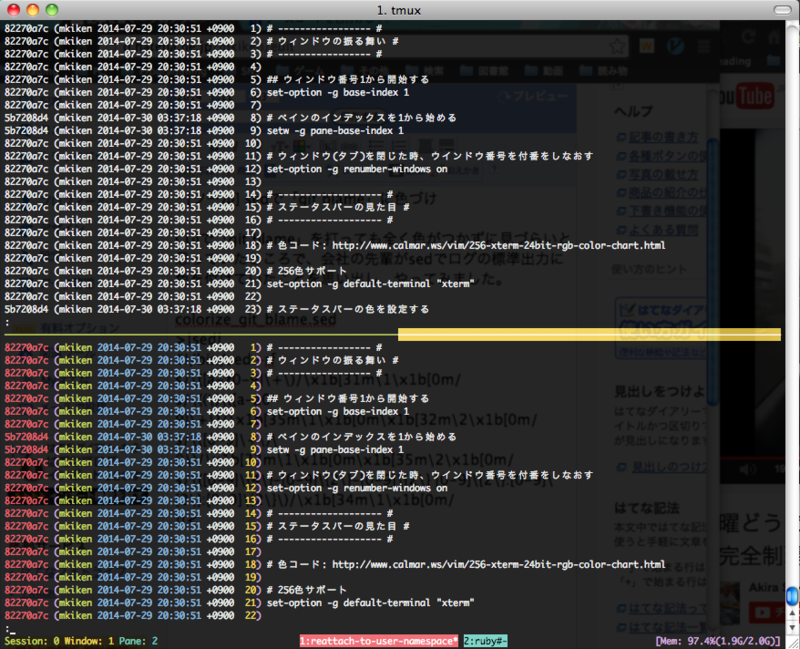The width and height of the screenshot is (800, 649).
Task: Click hash 5b7208d4 on line 23 in upper pane
Action: pyautogui.click(x=27, y=309)
